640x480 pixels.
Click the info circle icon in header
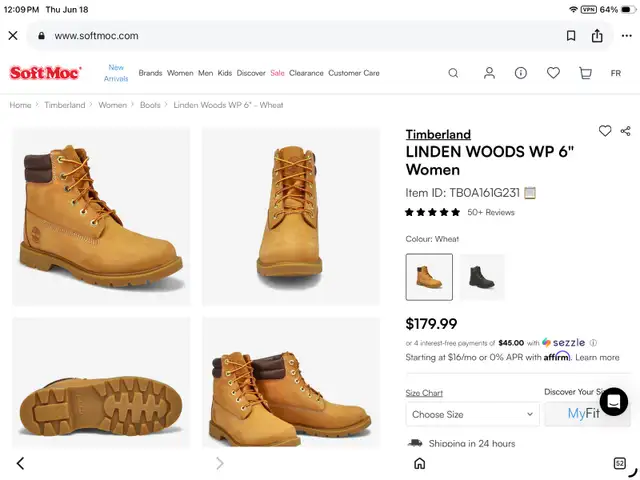click(521, 73)
